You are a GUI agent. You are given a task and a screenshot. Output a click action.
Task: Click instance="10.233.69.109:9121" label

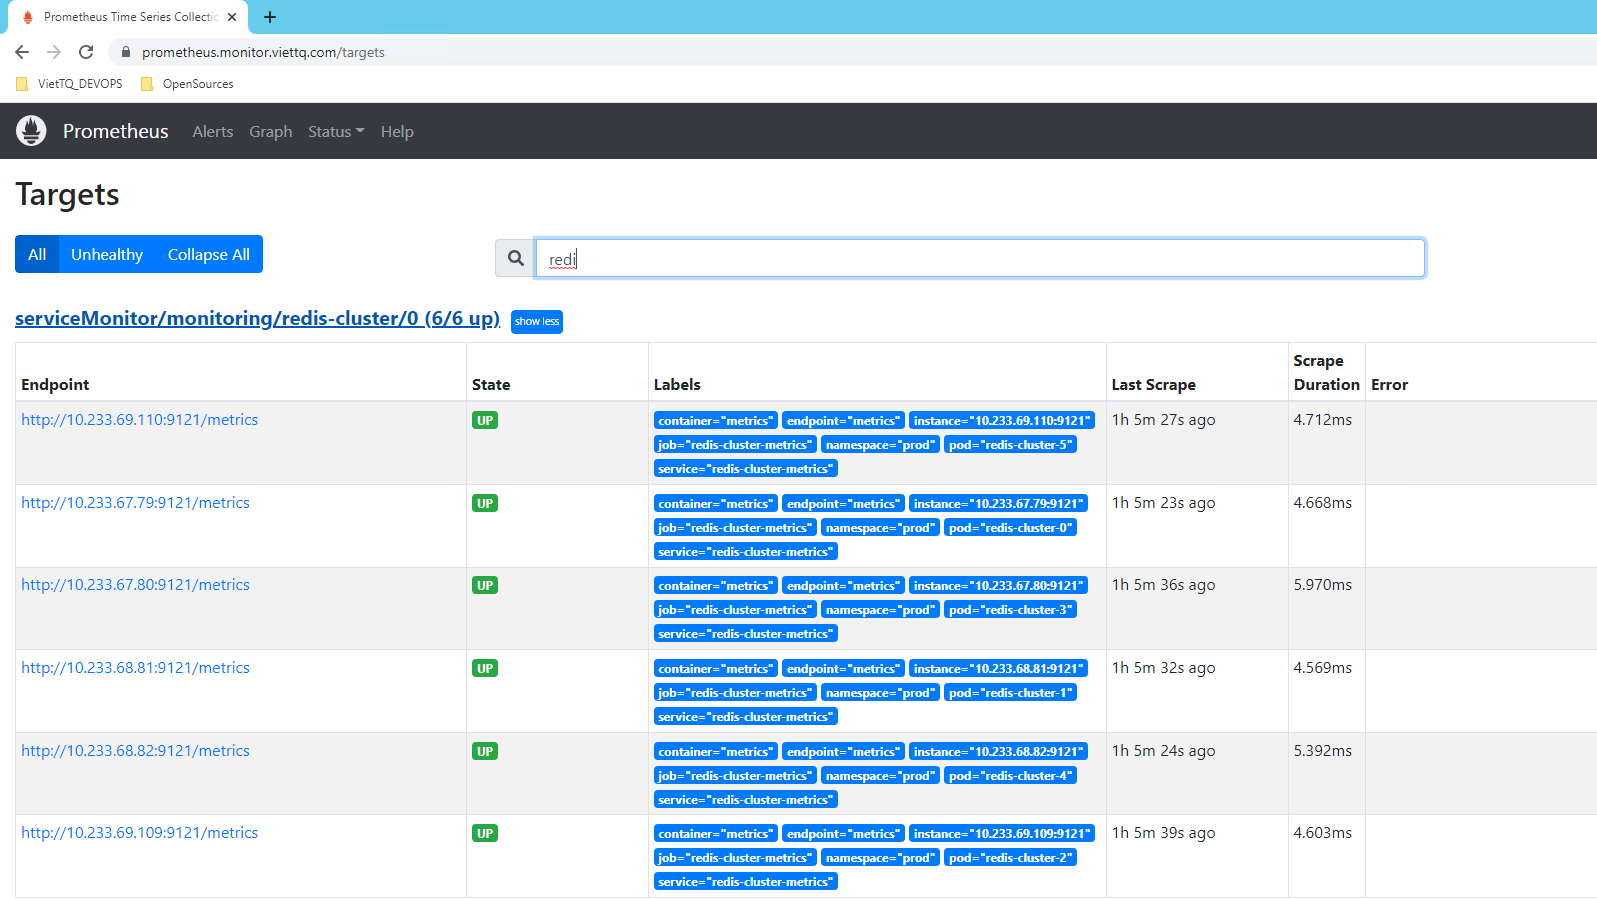click(1002, 834)
